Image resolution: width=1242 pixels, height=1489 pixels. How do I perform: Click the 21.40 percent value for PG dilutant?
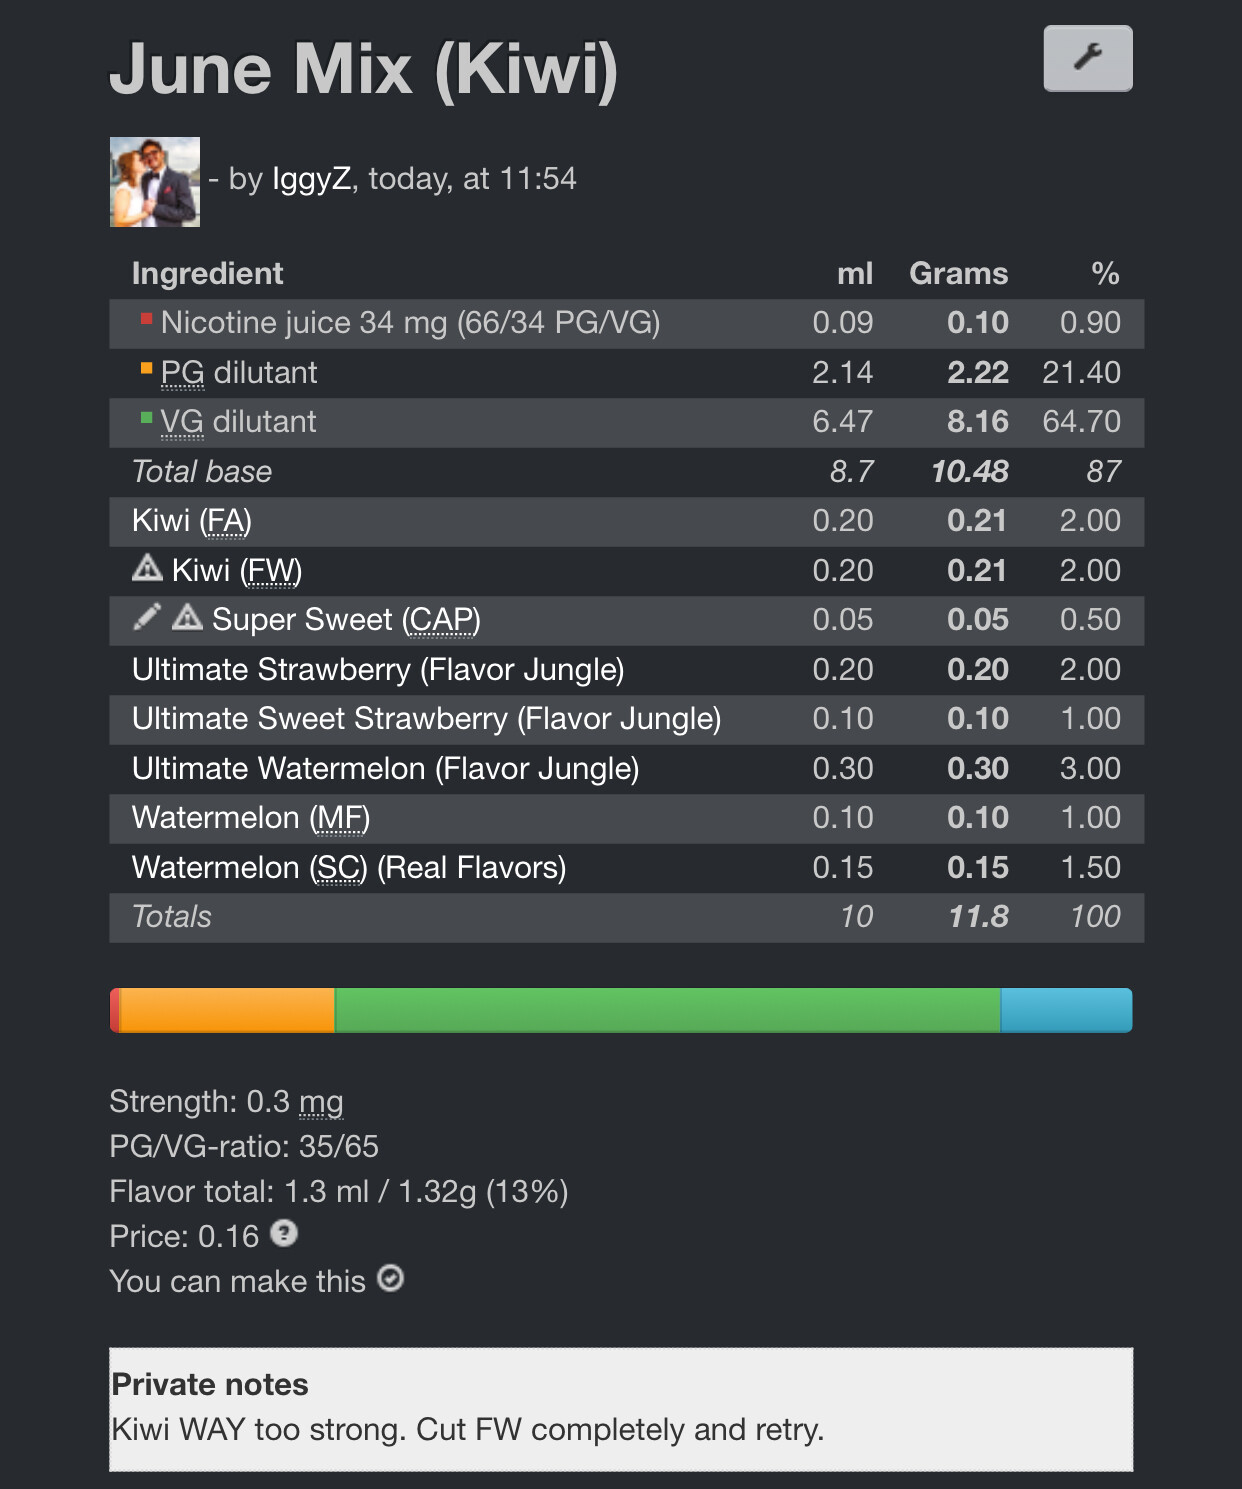(x=1081, y=373)
